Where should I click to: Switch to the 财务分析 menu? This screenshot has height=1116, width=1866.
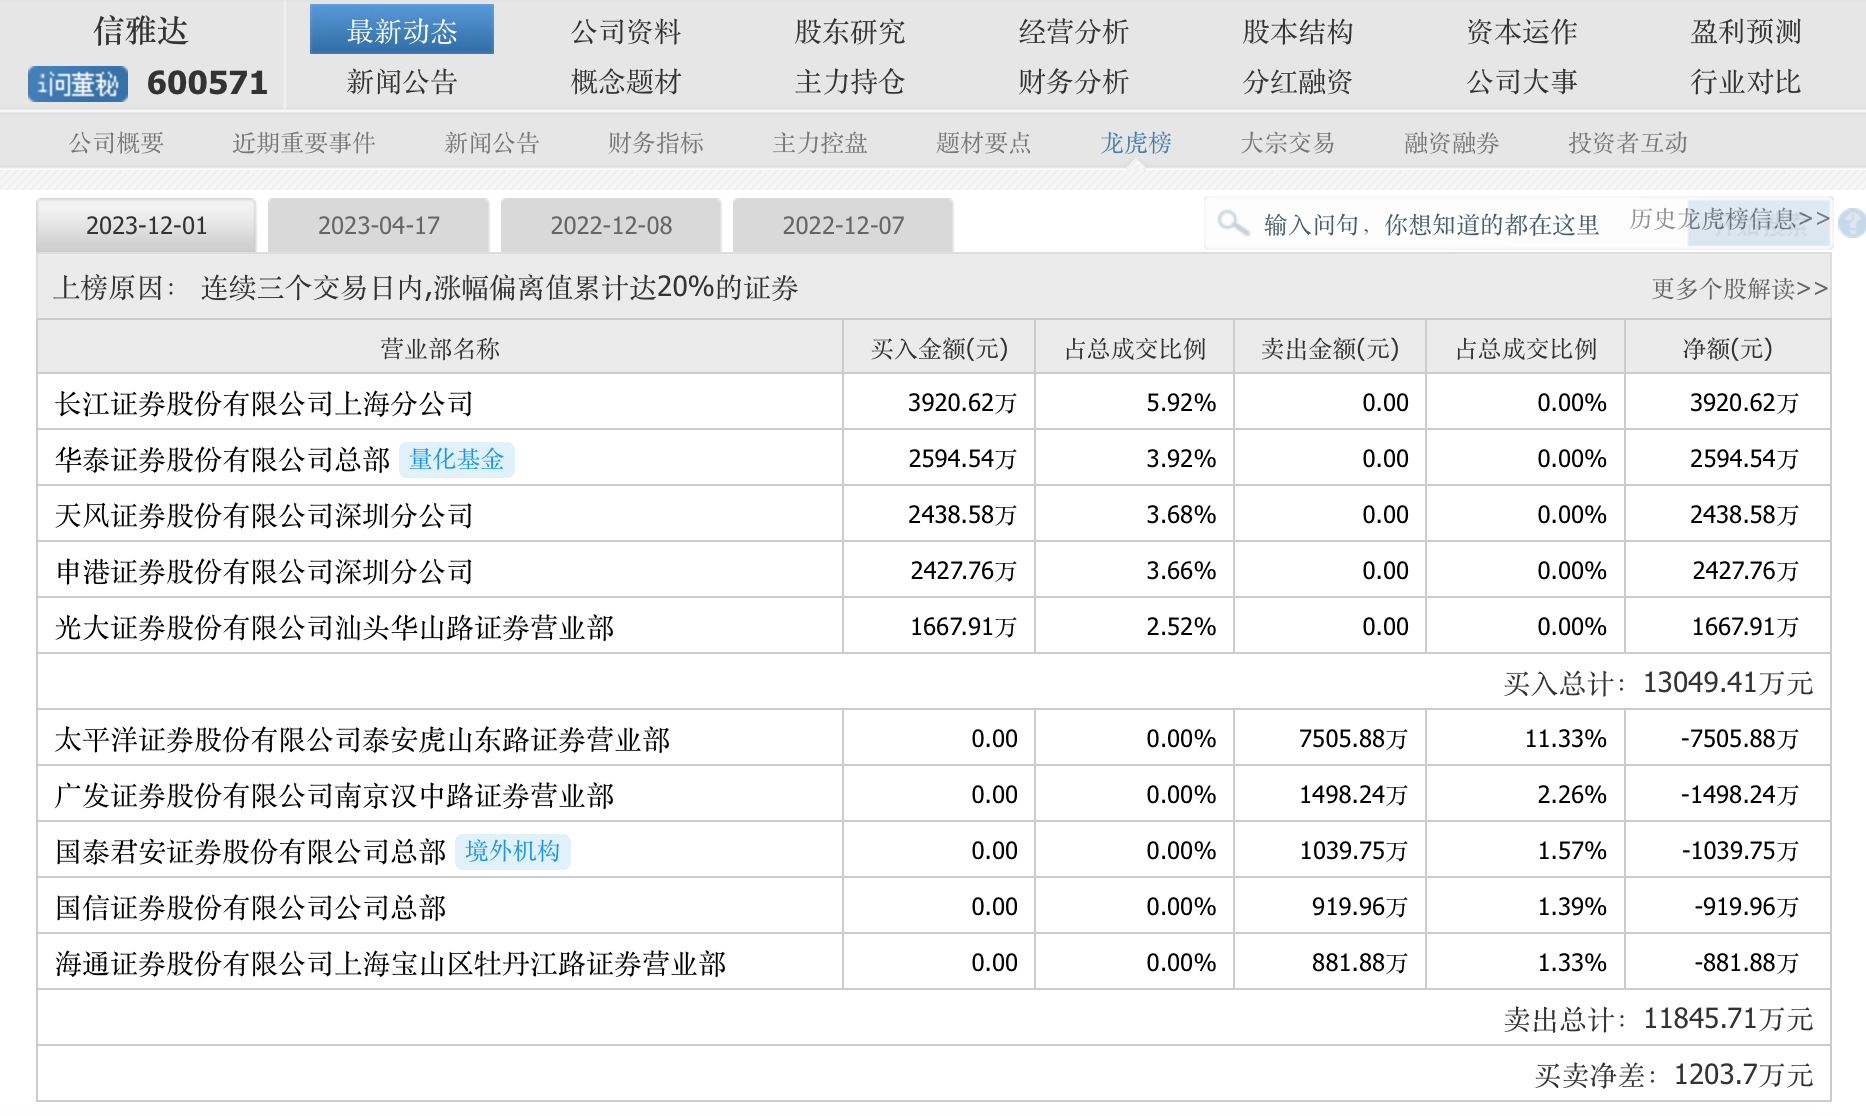[x=1073, y=82]
